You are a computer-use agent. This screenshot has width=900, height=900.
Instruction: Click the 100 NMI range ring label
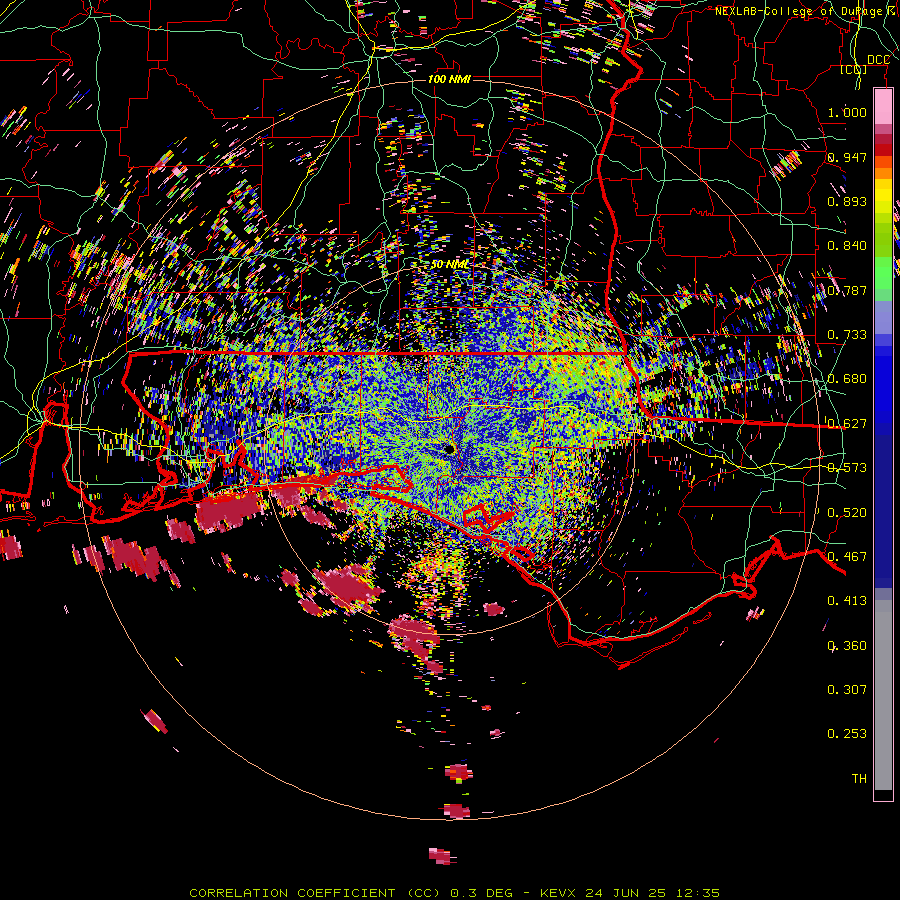[x=449, y=79]
